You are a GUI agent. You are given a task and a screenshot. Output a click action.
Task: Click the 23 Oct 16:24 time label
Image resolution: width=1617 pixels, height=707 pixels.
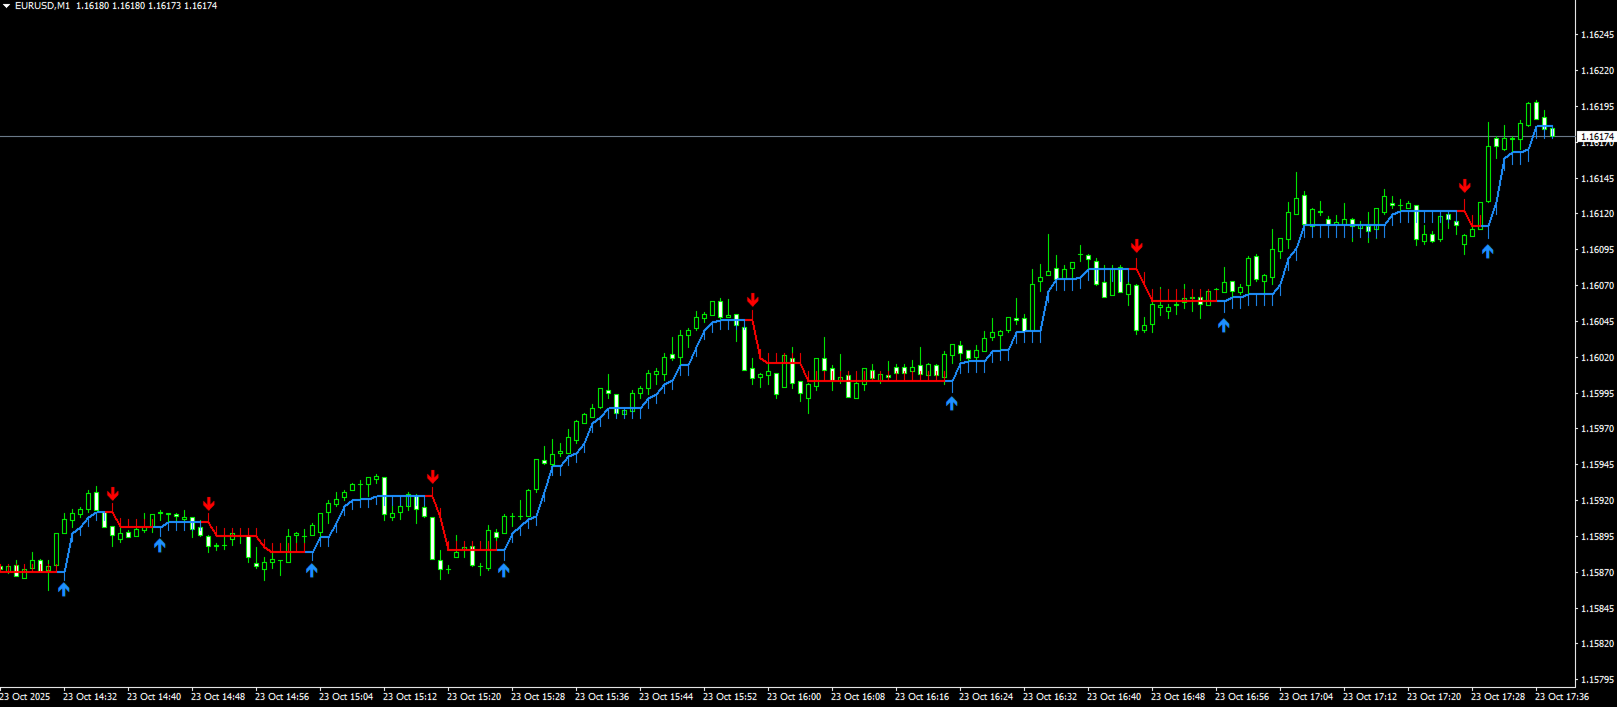(x=986, y=697)
